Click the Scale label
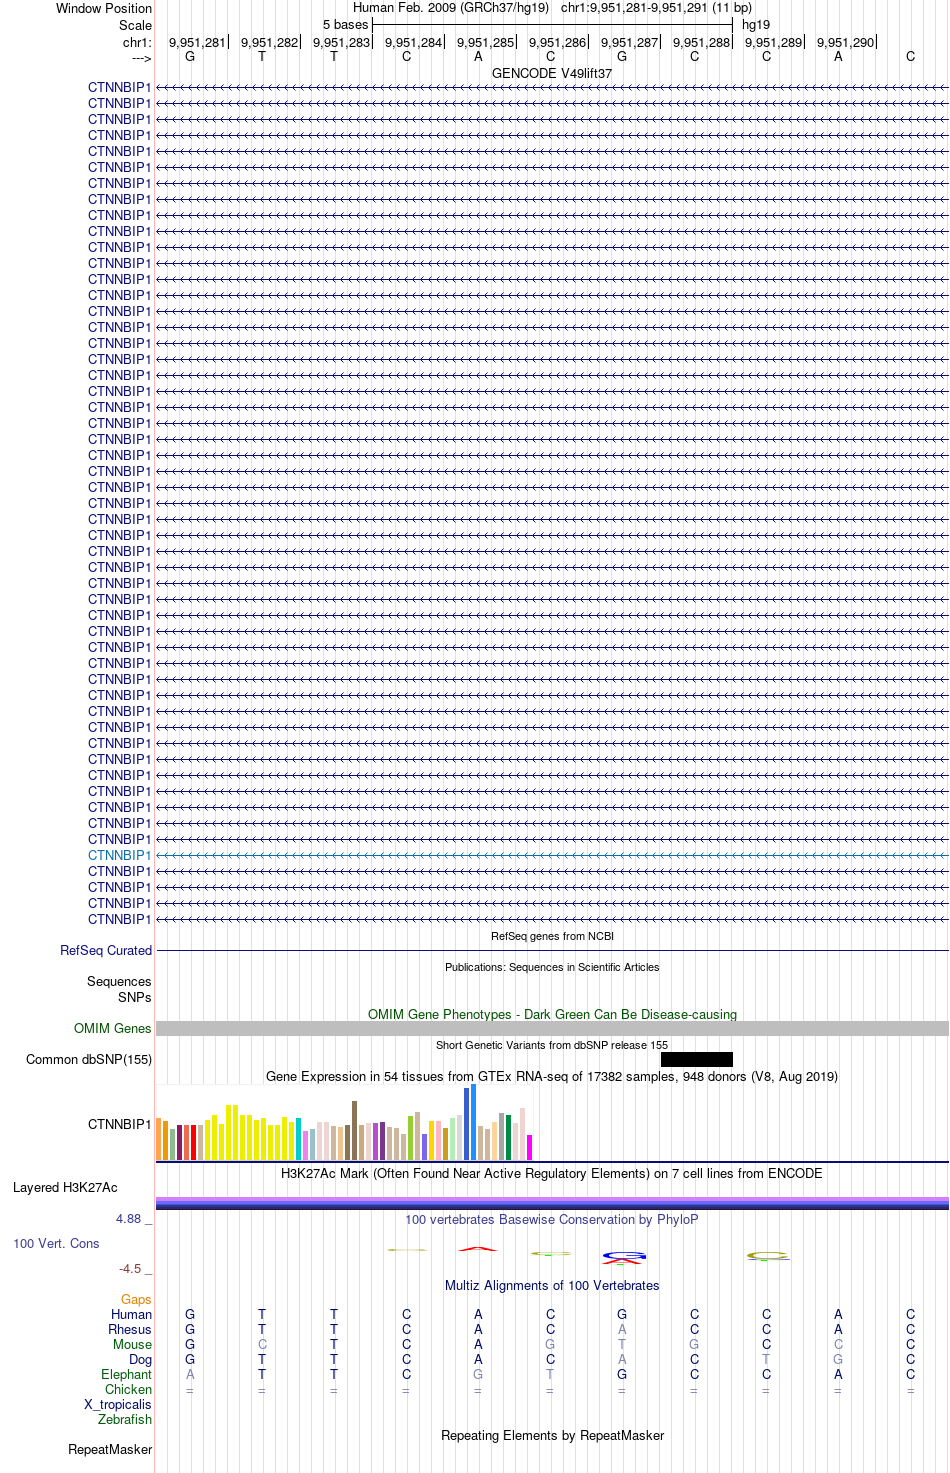The image size is (950, 1473). 135,25
